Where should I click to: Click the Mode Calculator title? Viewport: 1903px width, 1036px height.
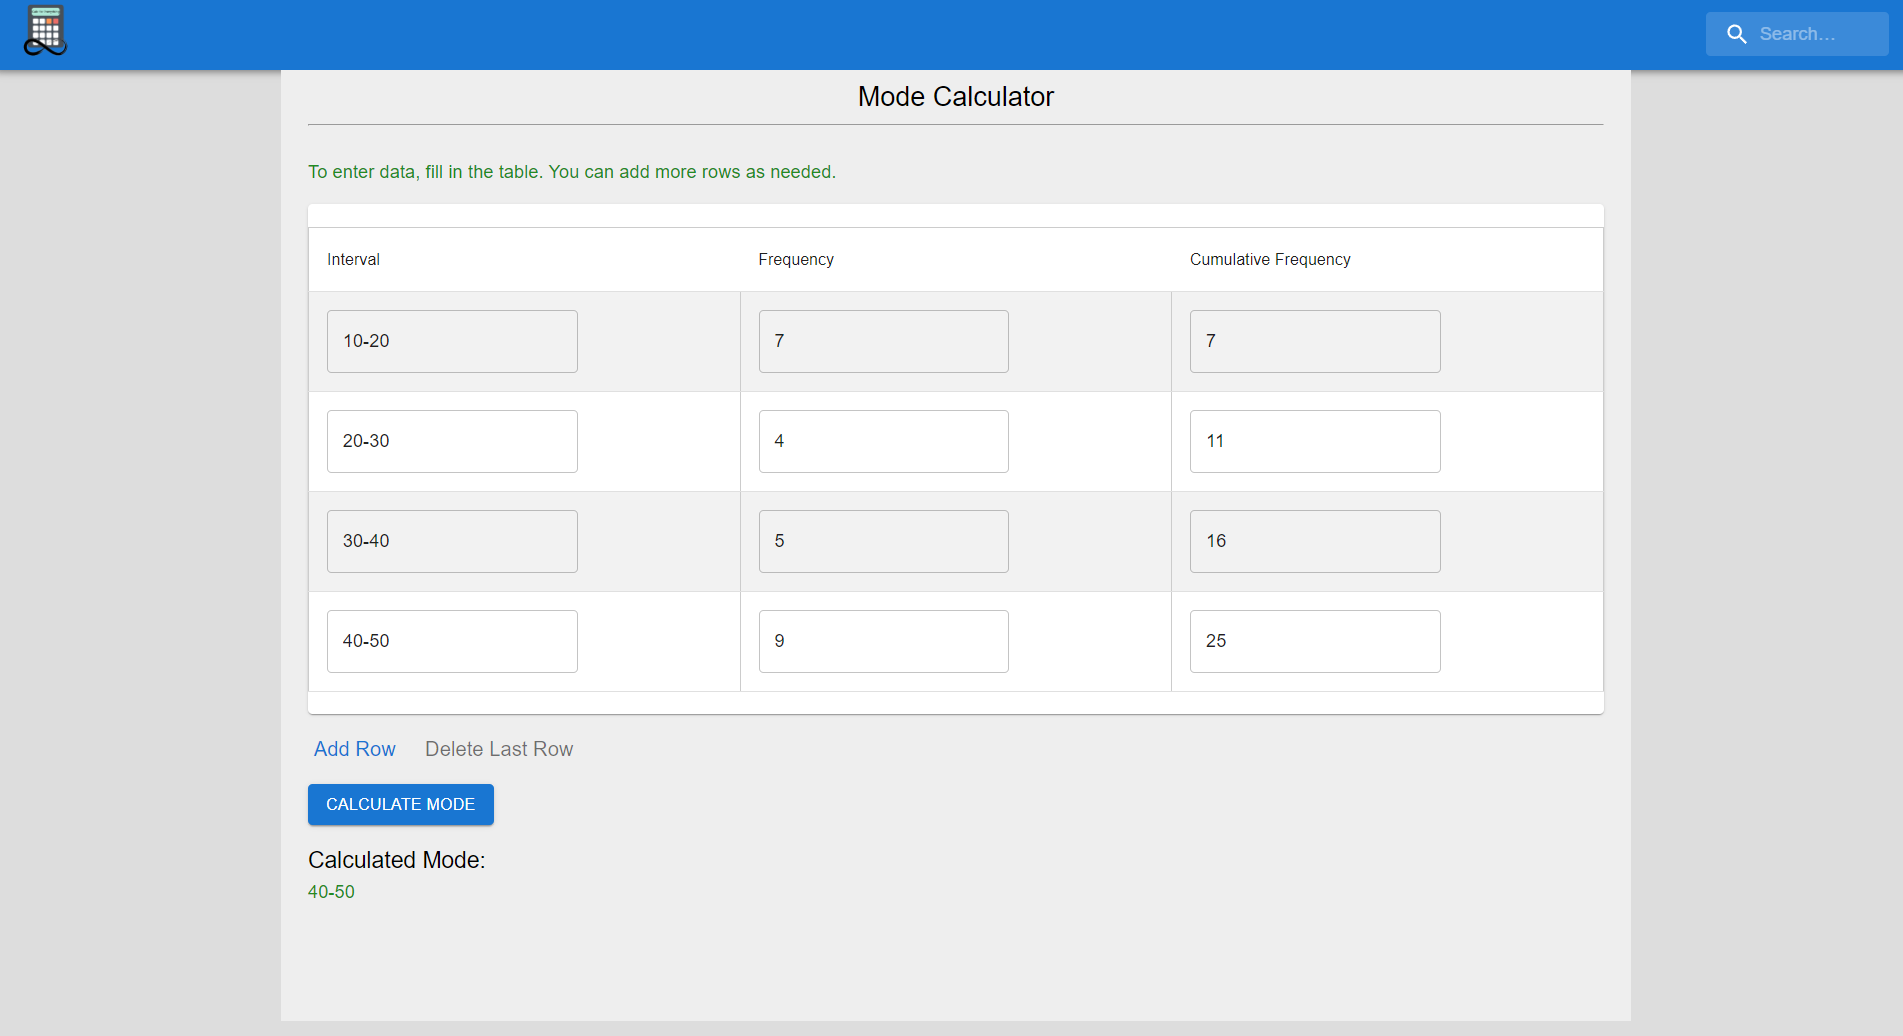(x=956, y=96)
